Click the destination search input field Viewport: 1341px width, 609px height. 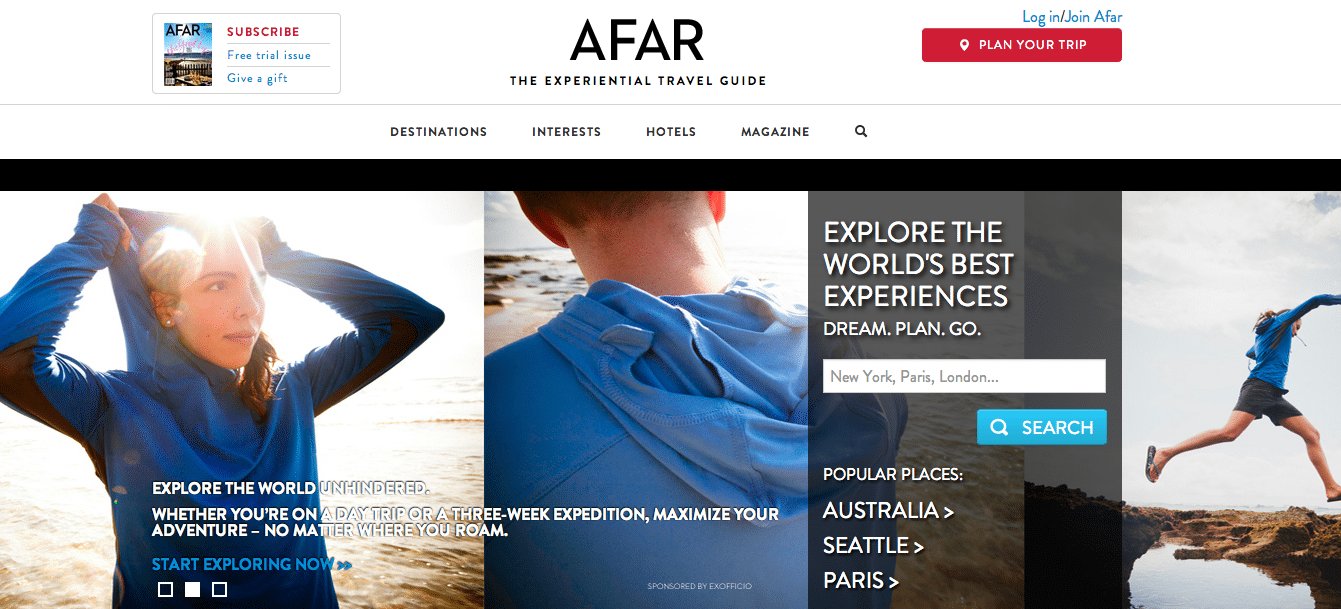click(x=964, y=376)
